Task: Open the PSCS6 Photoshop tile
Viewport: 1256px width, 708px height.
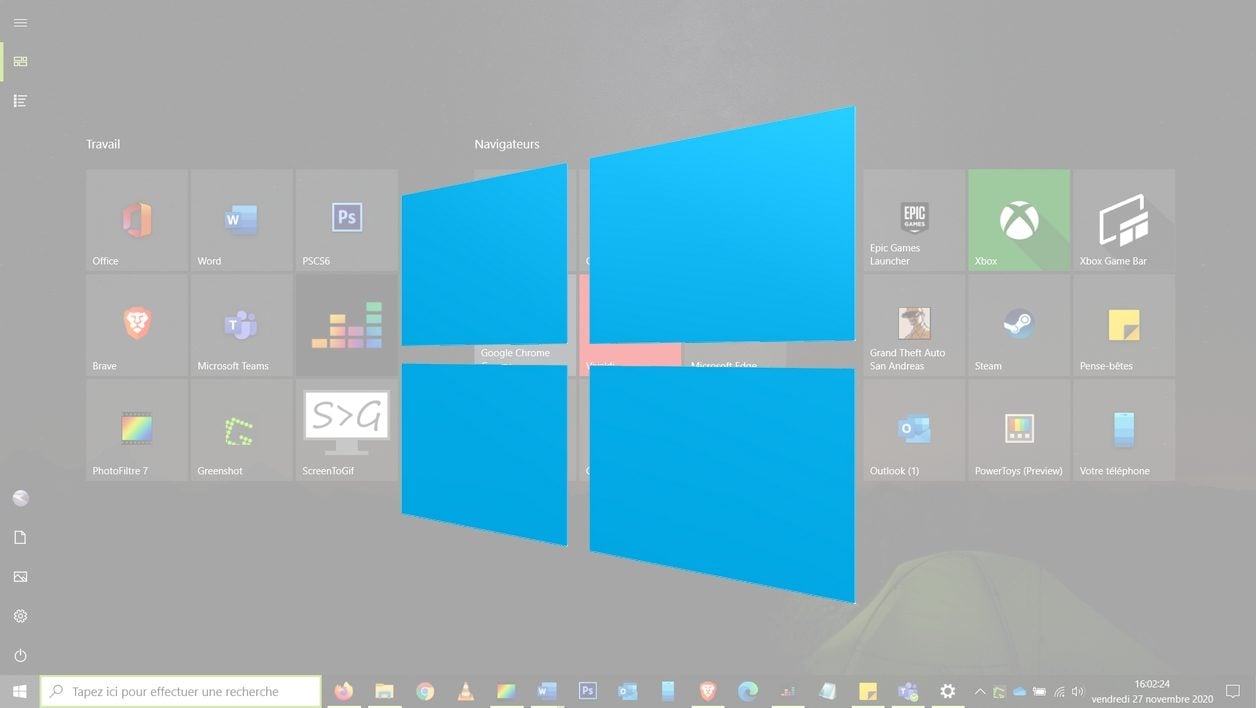Action: tap(347, 220)
